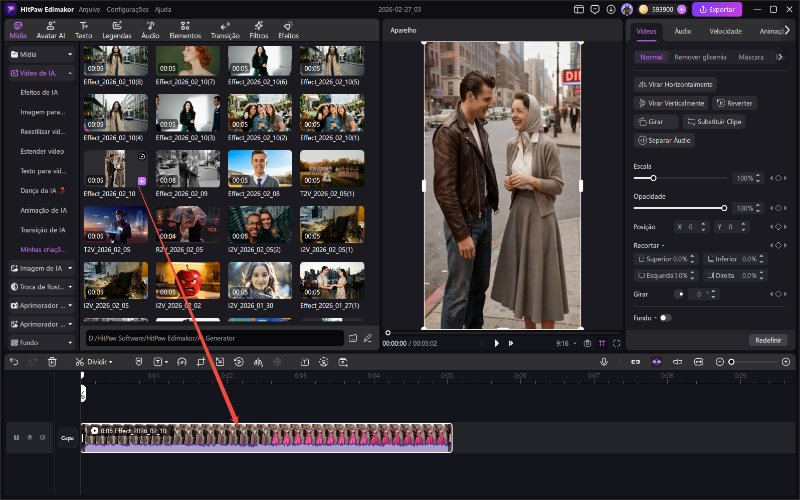Click the pencil edit icon beside path field
This screenshot has height=500, width=800.
coord(367,338)
